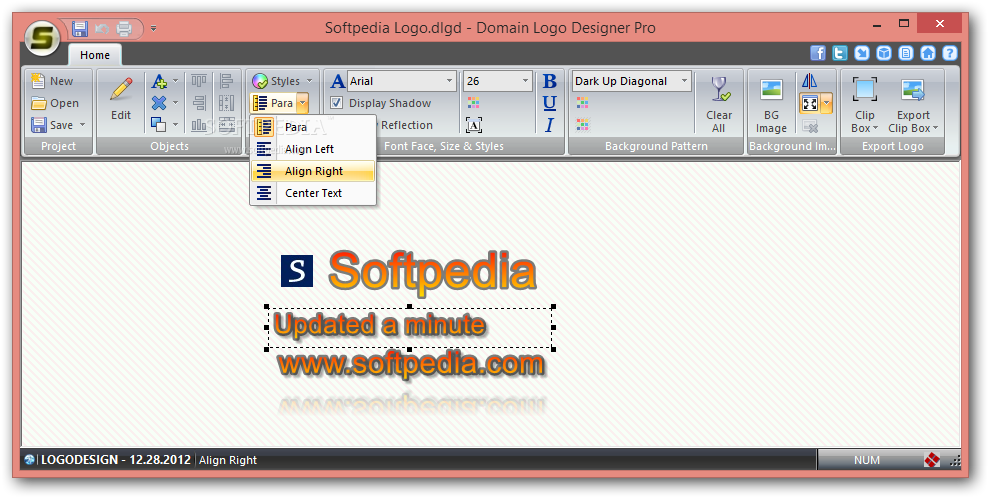Click the align tops icon
Screen dimensions: 989x498
point(199,81)
